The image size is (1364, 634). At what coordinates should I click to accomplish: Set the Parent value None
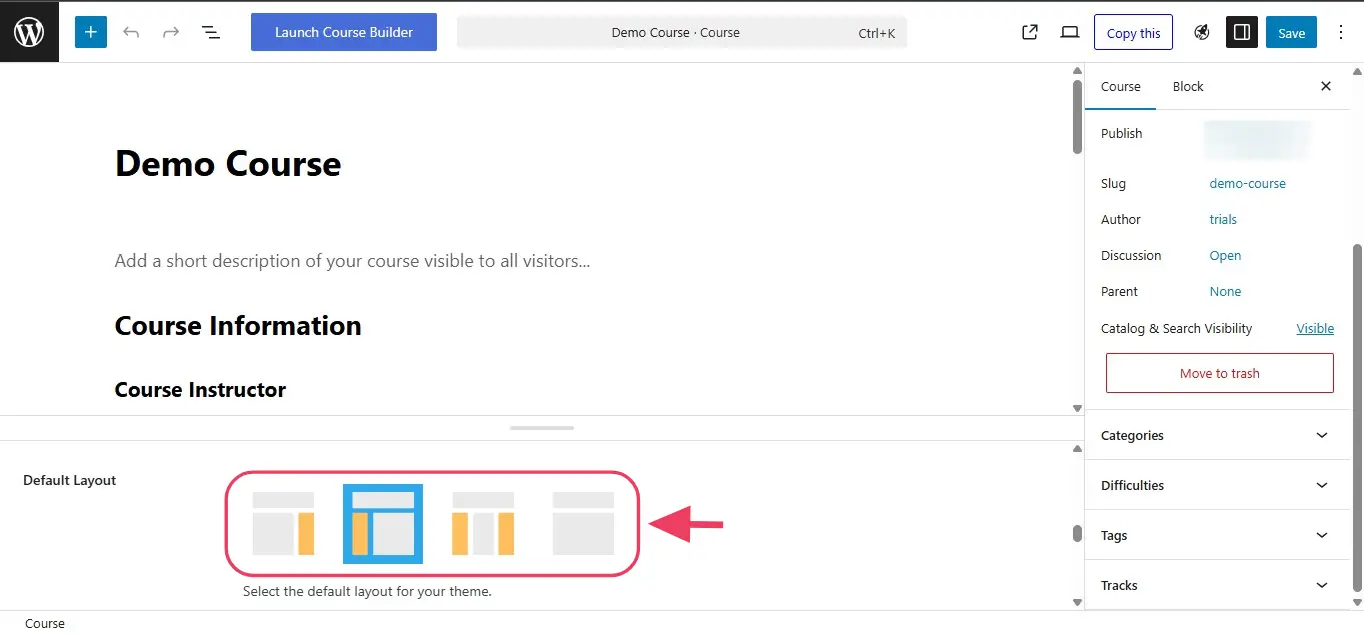[x=1225, y=291]
